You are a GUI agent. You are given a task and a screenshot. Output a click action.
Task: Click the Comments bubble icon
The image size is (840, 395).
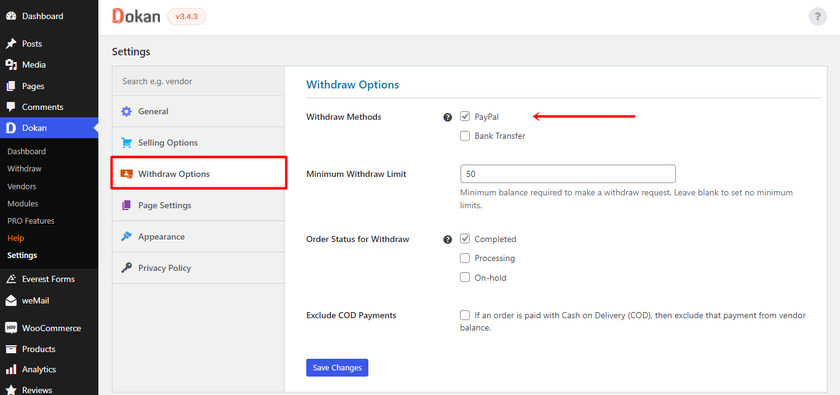[x=11, y=107]
